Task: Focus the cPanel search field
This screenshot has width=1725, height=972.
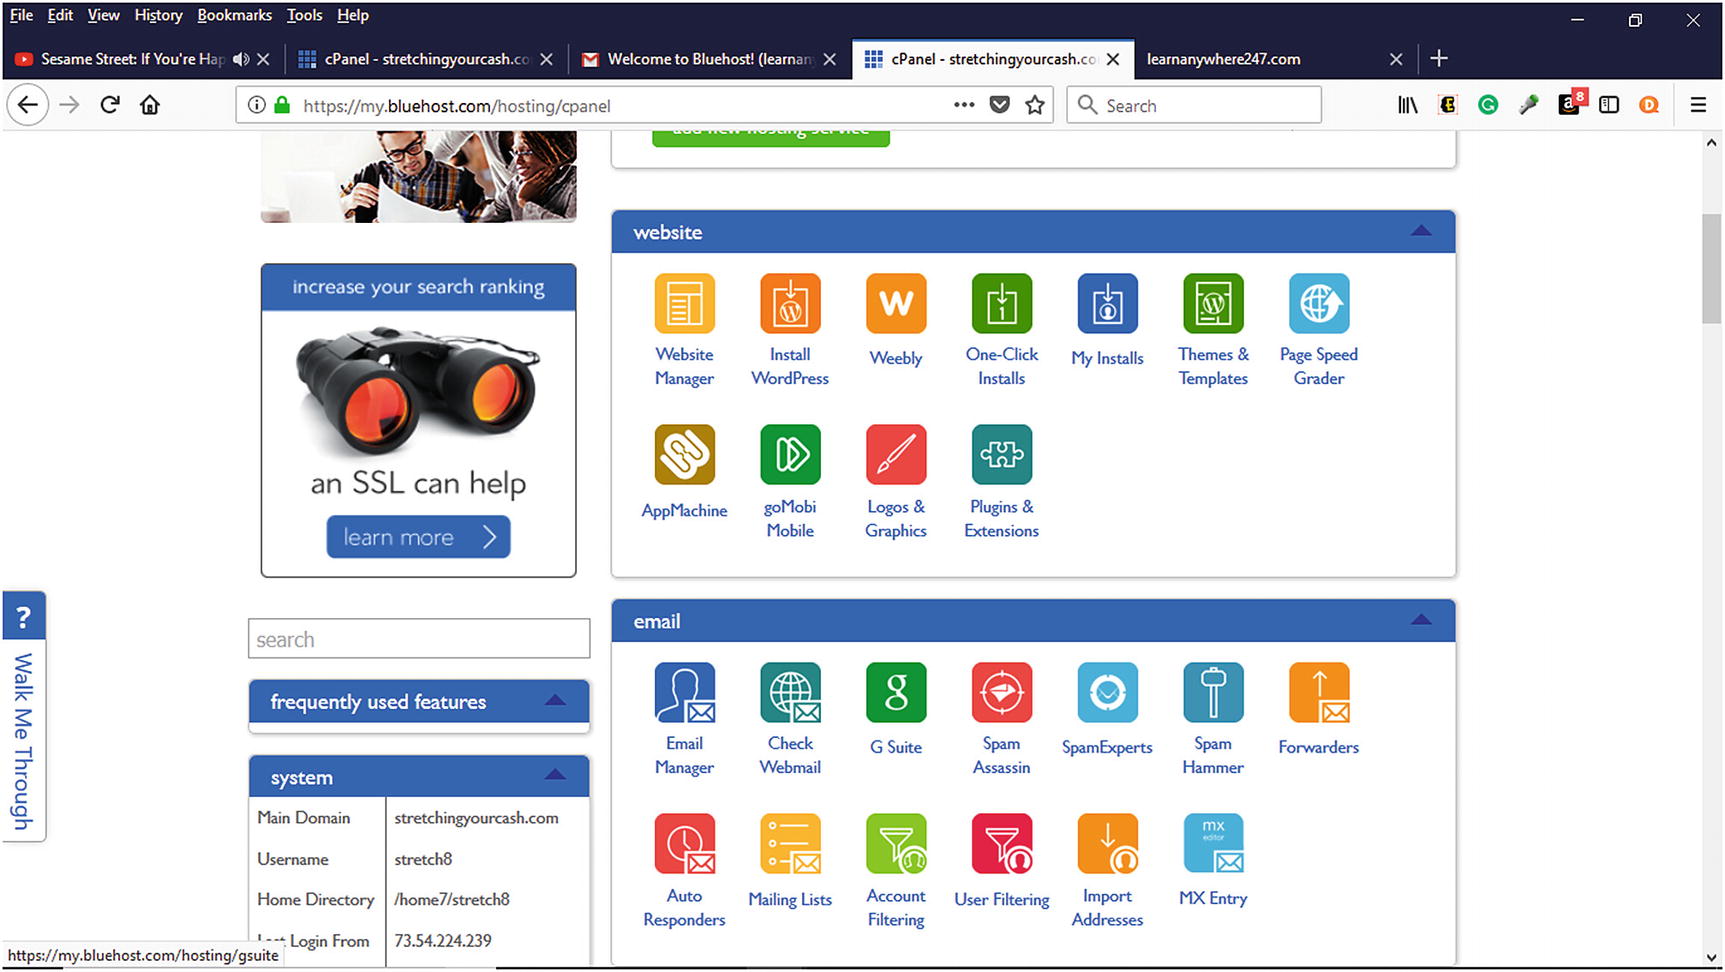Action: pos(419,639)
